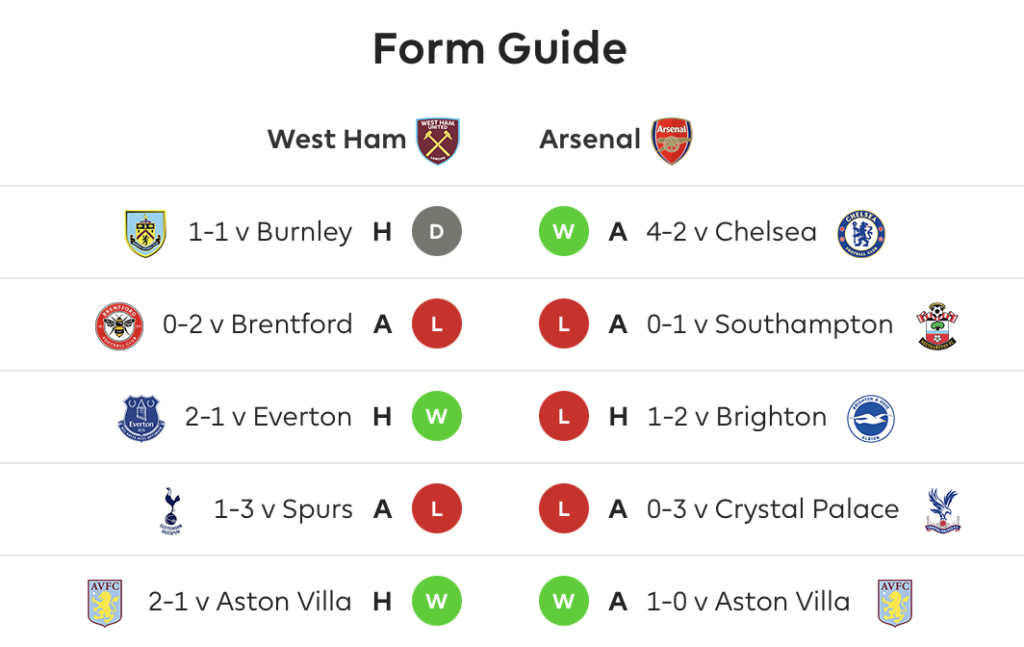Click the Everton club badge
This screenshot has height=647, width=1024.
click(x=142, y=418)
